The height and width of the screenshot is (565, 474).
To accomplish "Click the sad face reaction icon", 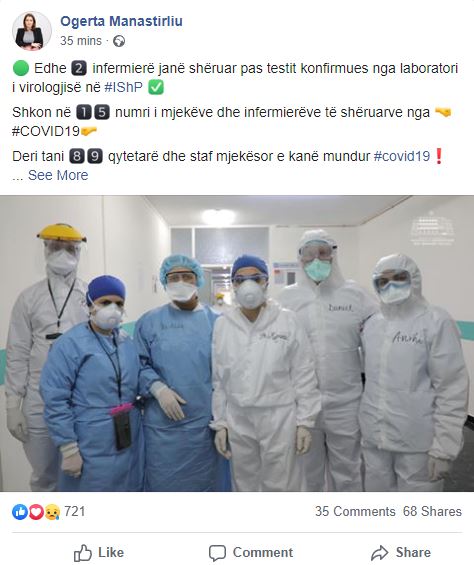I will [52, 512].
